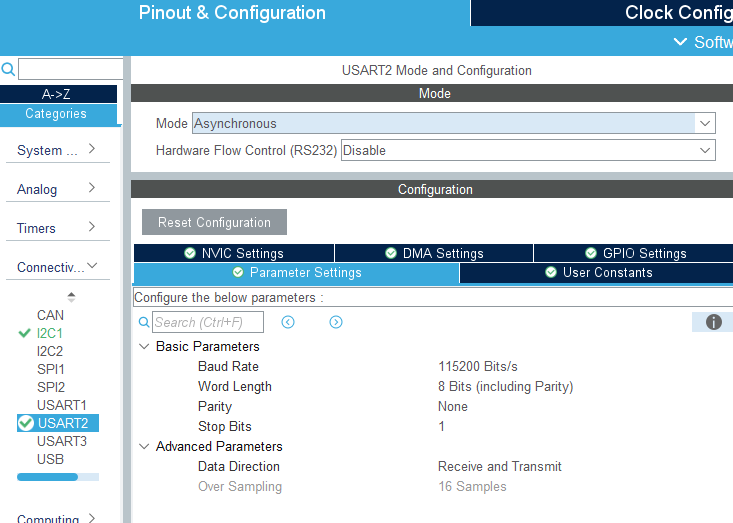Image resolution: width=733 pixels, height=523 pixels.
Task: Open the NVIC Settings tab
Action: click(234, 253)
